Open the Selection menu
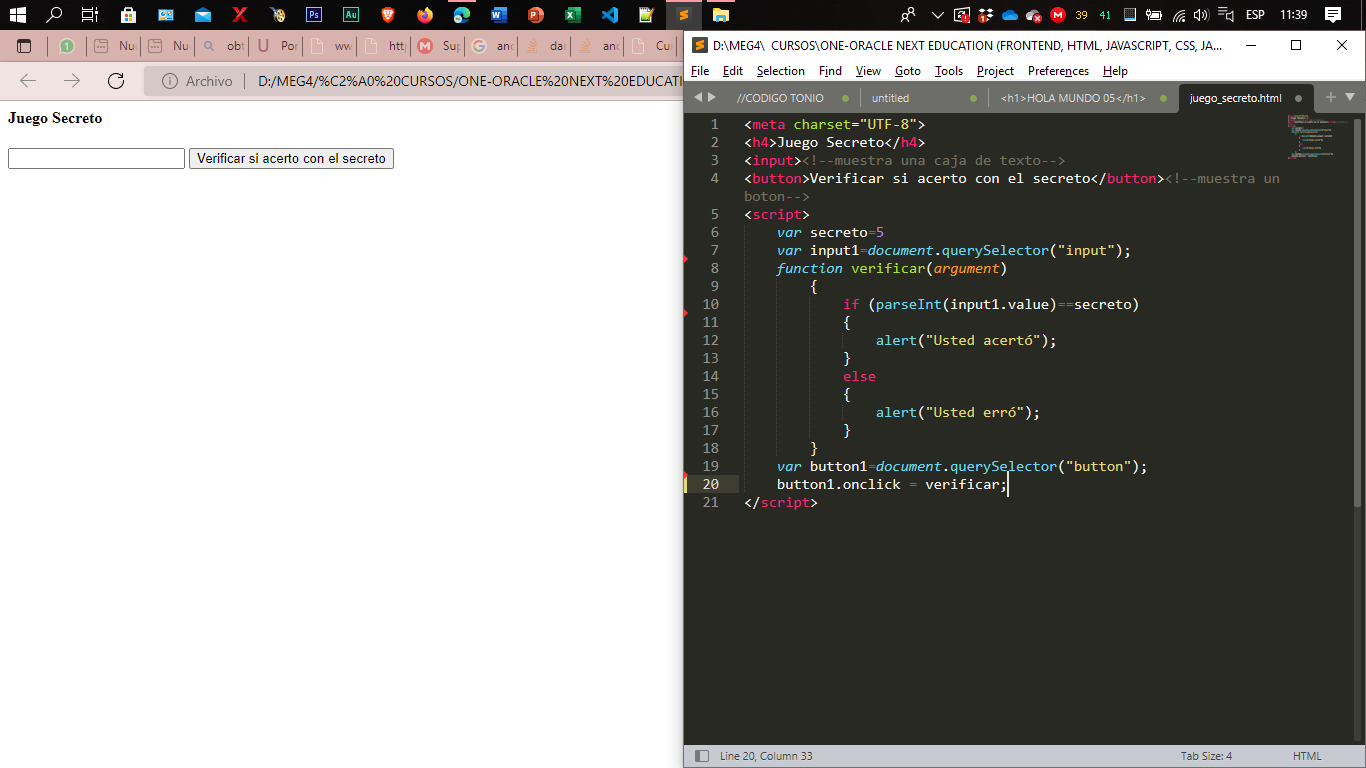The image size is (1366, 768). point(781,71)
